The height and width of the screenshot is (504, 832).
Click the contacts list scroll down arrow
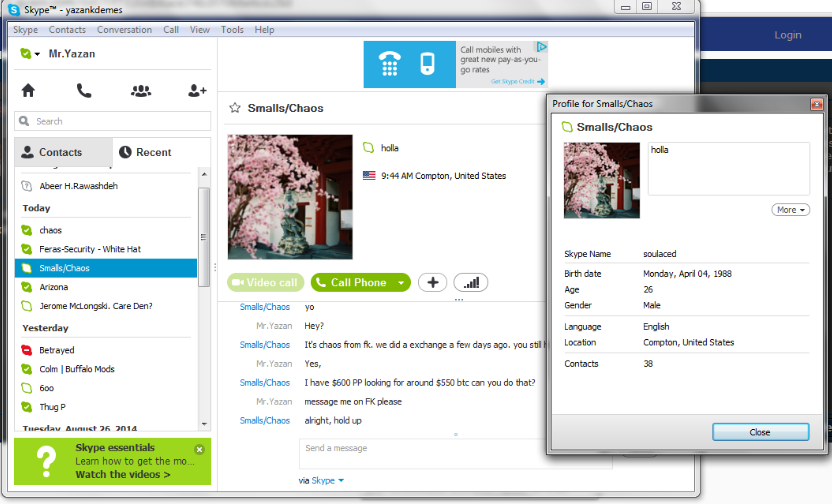pos(204,424)
